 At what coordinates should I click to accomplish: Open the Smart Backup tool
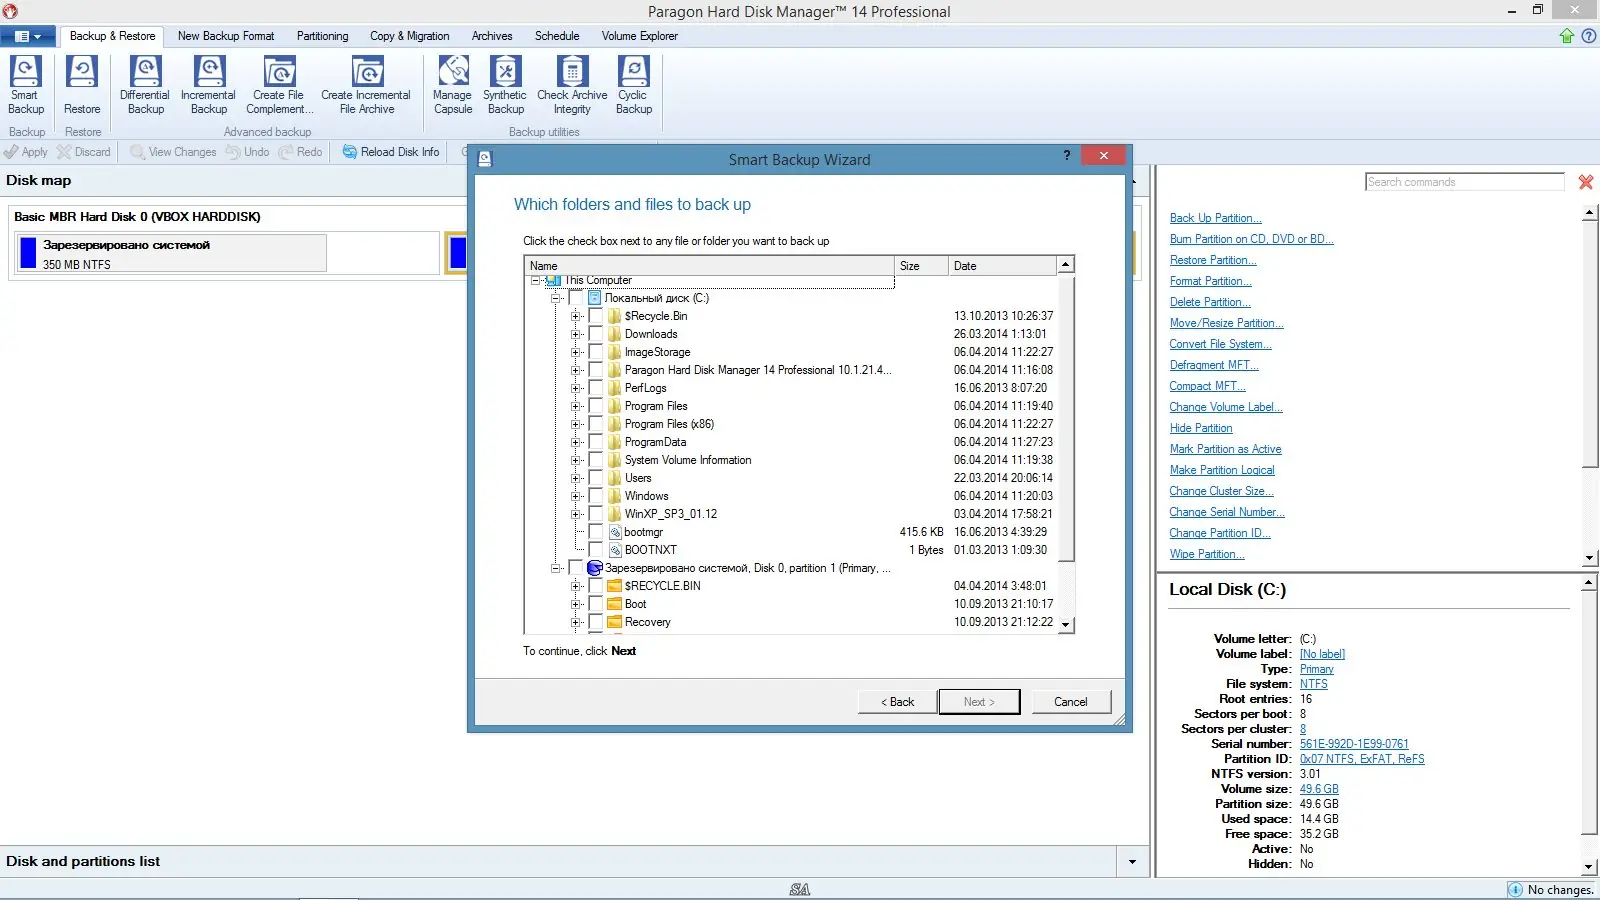pos(26,85)
